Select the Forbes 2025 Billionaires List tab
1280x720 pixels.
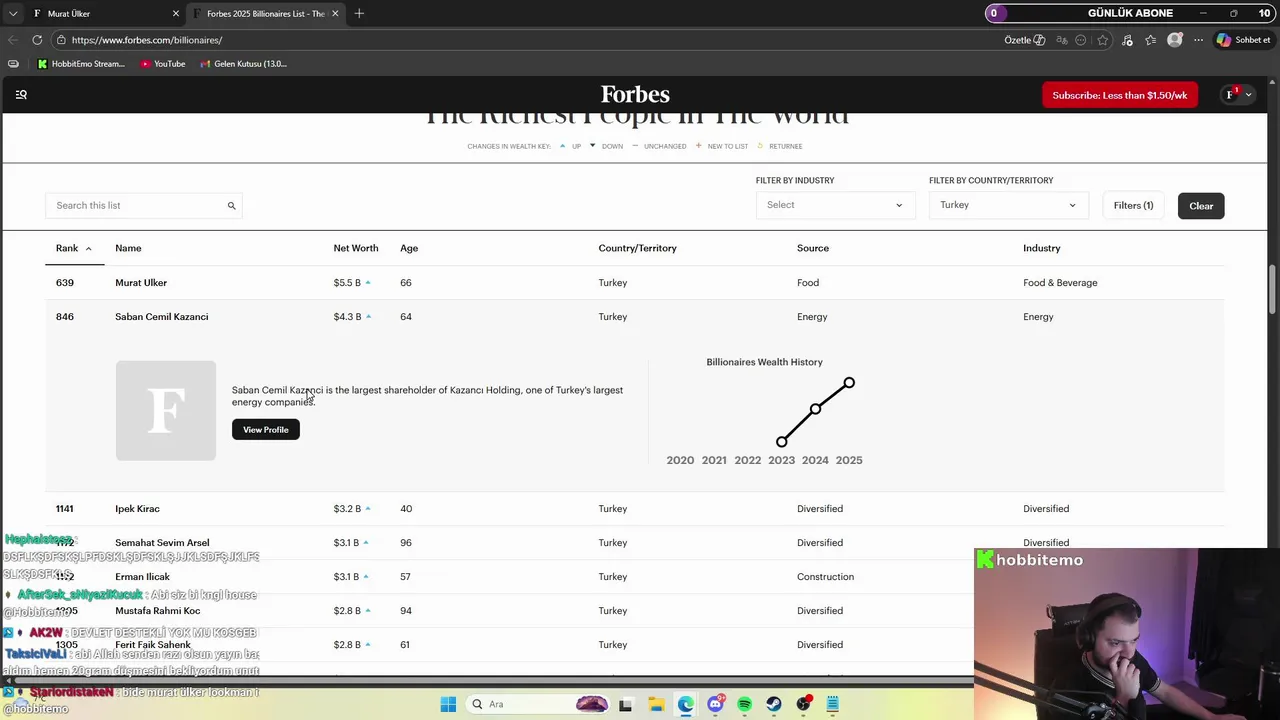(266, 13)
